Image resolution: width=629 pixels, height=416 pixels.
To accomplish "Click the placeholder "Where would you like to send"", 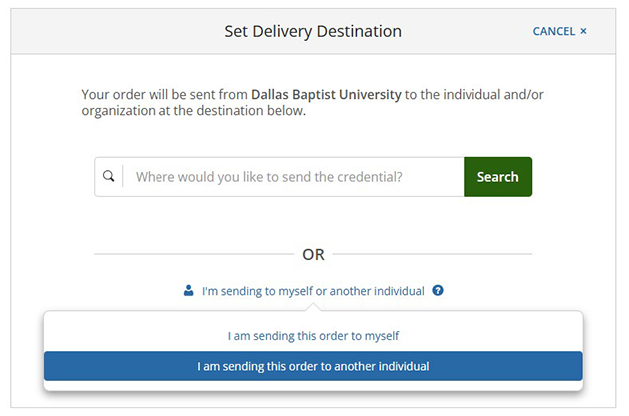I will click(x=268, y=177).
